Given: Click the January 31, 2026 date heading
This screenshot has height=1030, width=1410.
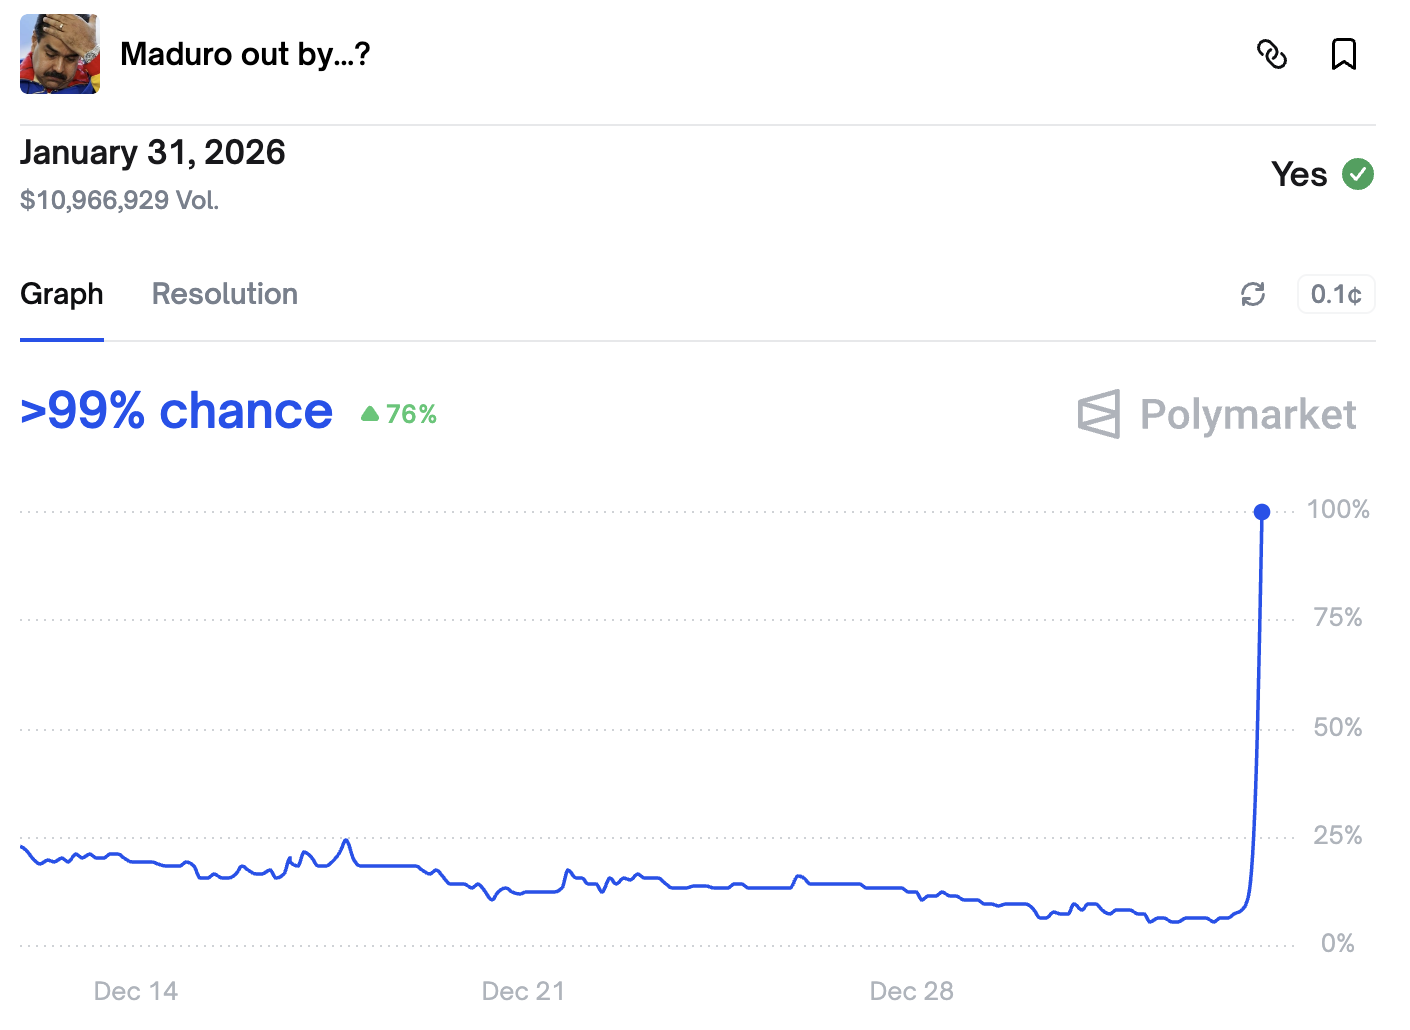Looking at the screenshot, I should [153, 152].
